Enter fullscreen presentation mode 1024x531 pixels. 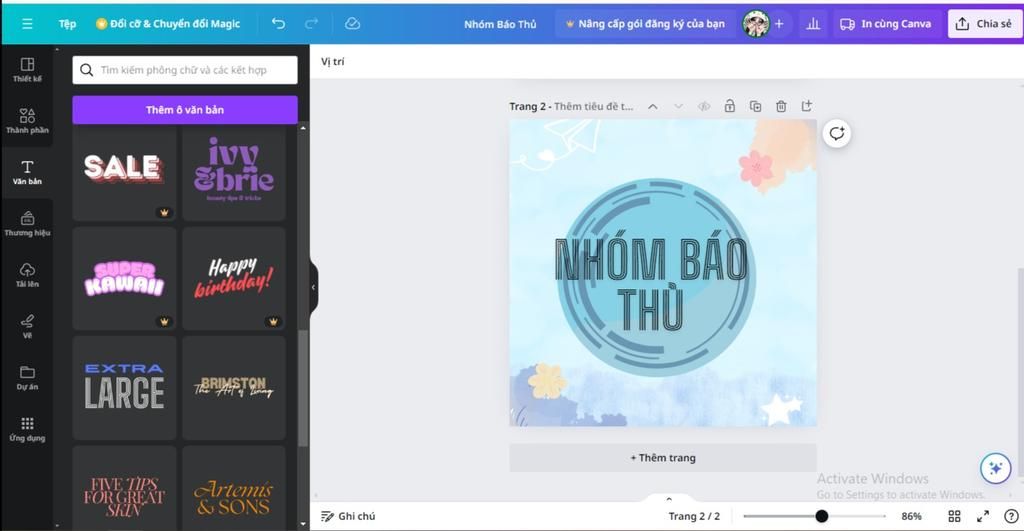983,516
